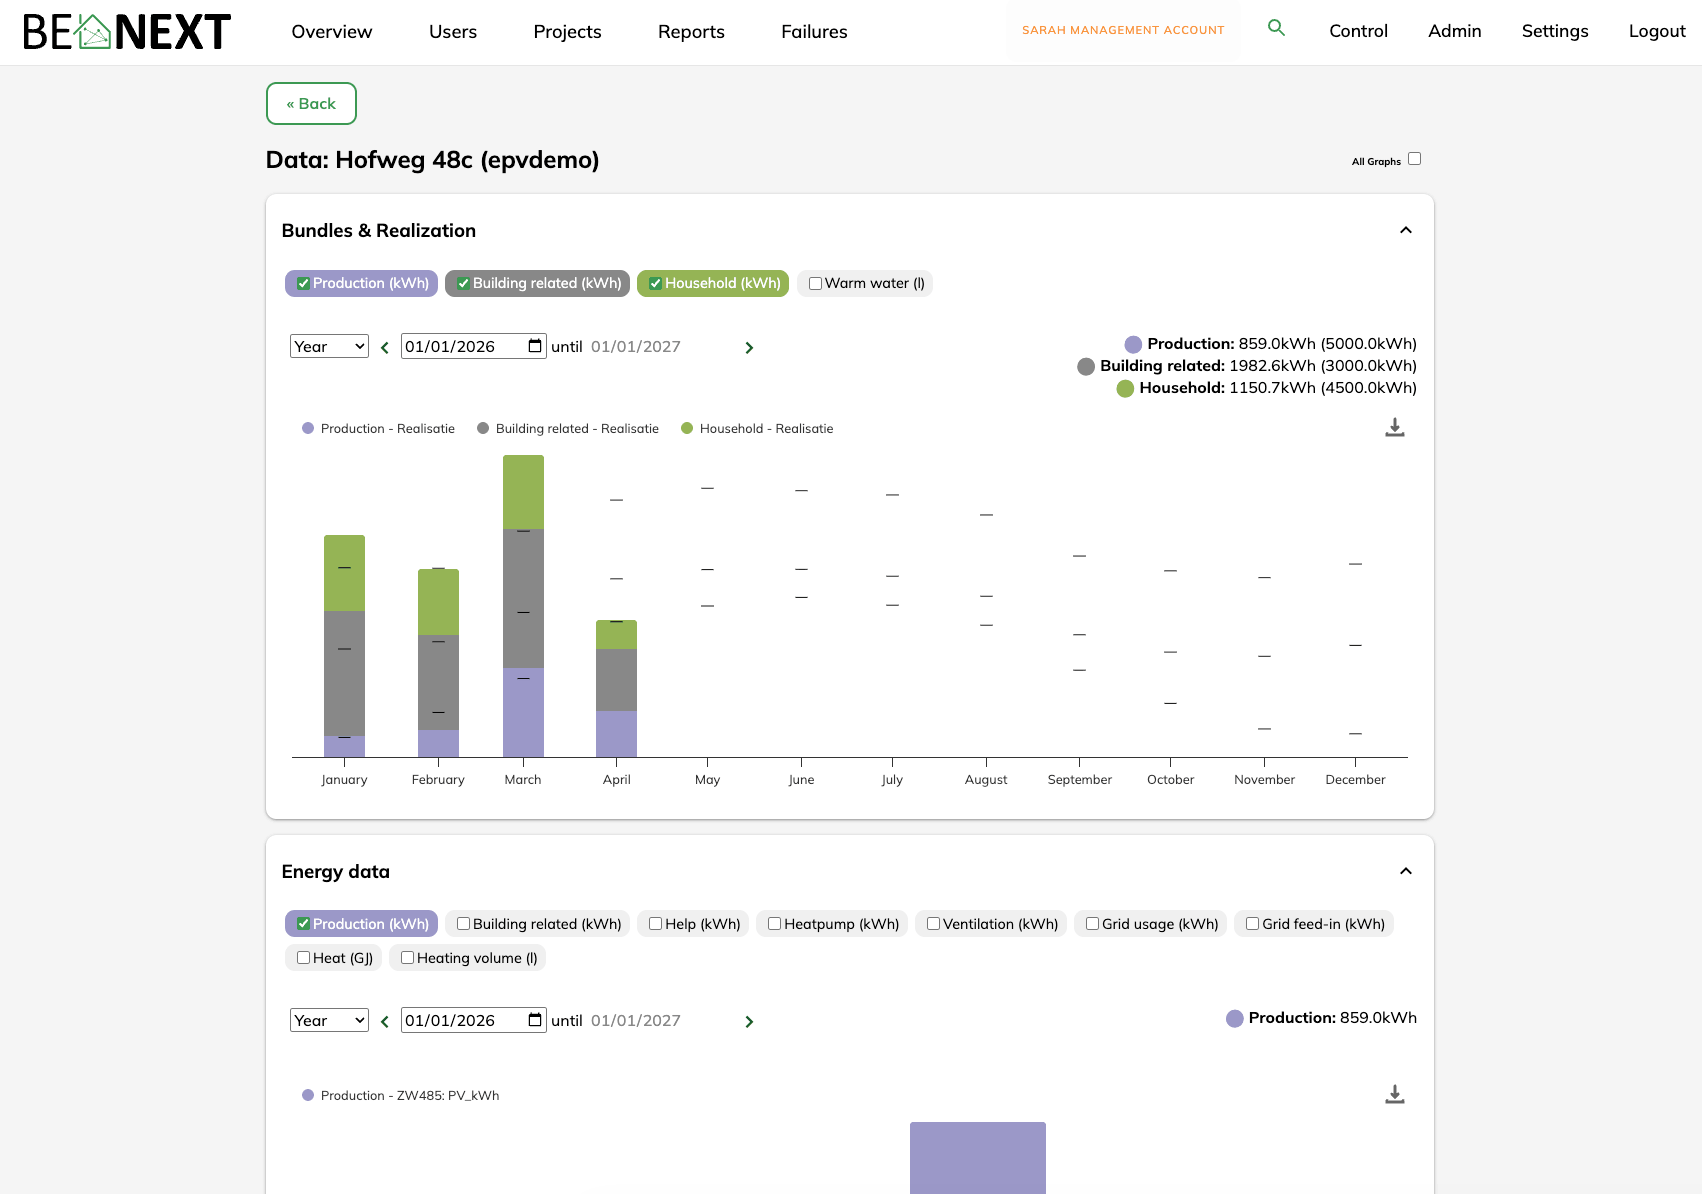Image resolution: width=1702 pixels, height=1194 pixels.
Task: Collapse the Bundles & Realization panel
Action: click(1405, 231)
